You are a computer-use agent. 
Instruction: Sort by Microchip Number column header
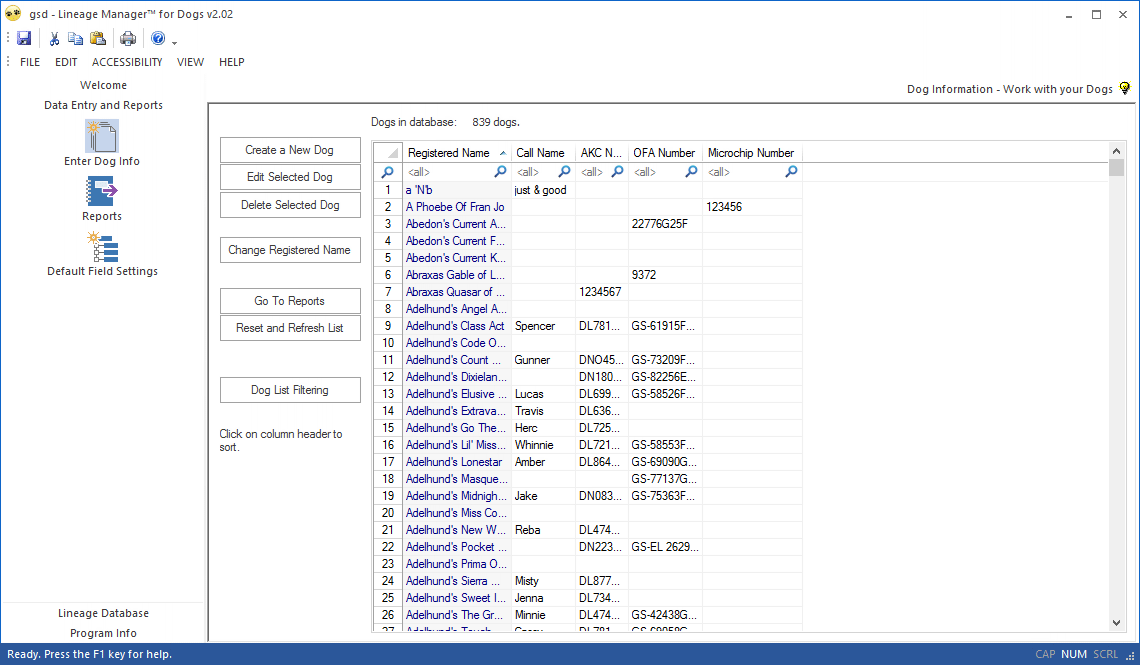click(x=752, y=153)
